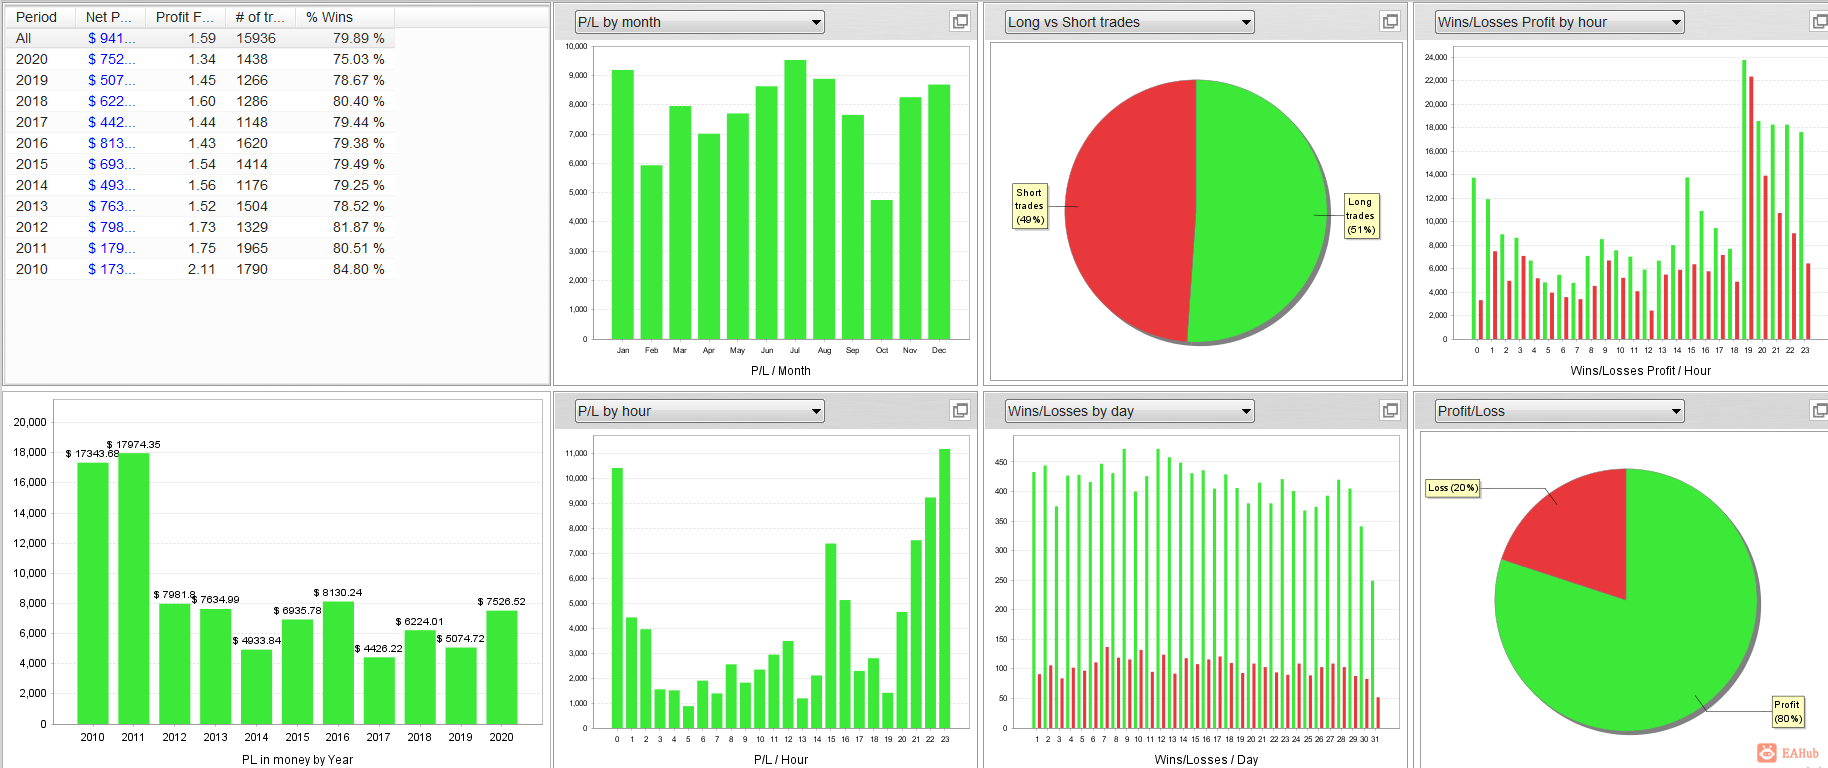Select the 2020 row in results table
The width and height of the screenshot is (1828, 768).
pos(200,59)
